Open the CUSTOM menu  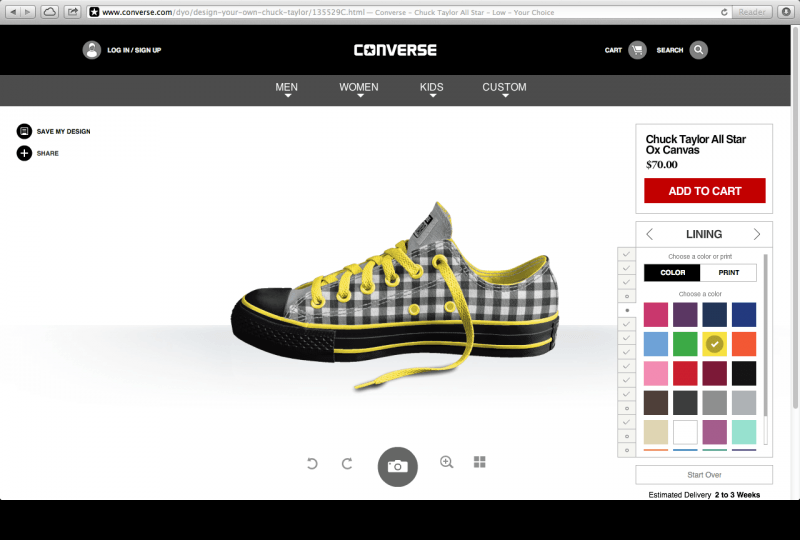click(x=505, y=89)
